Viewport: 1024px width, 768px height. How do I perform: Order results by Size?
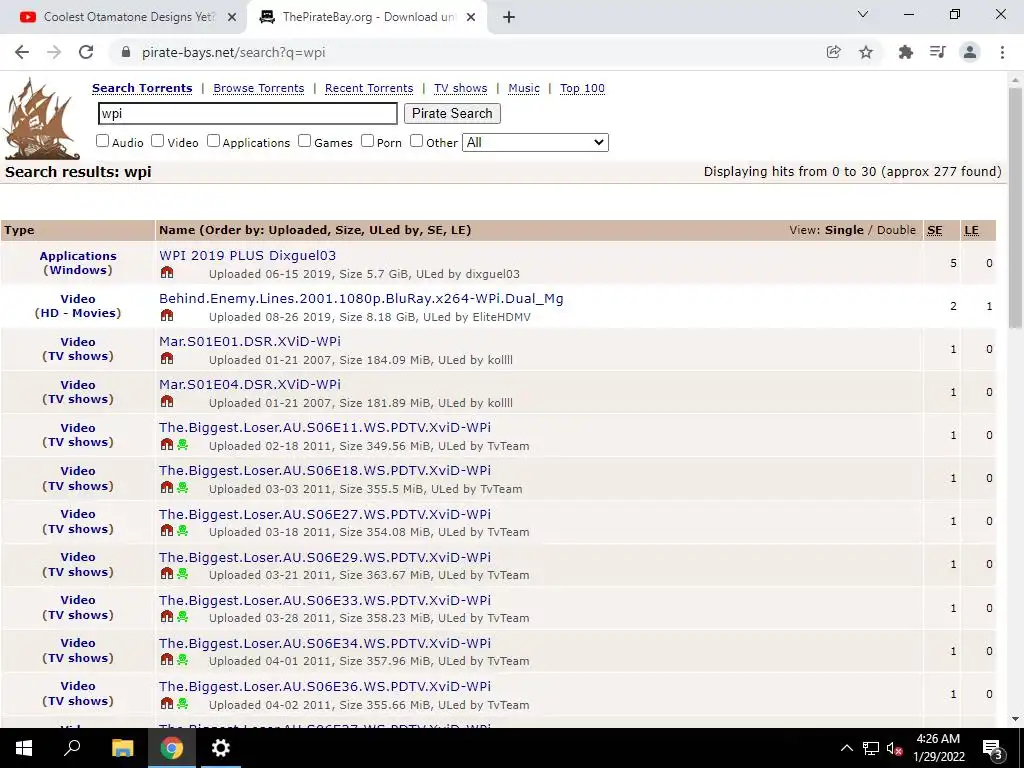(x=349, y=230)
